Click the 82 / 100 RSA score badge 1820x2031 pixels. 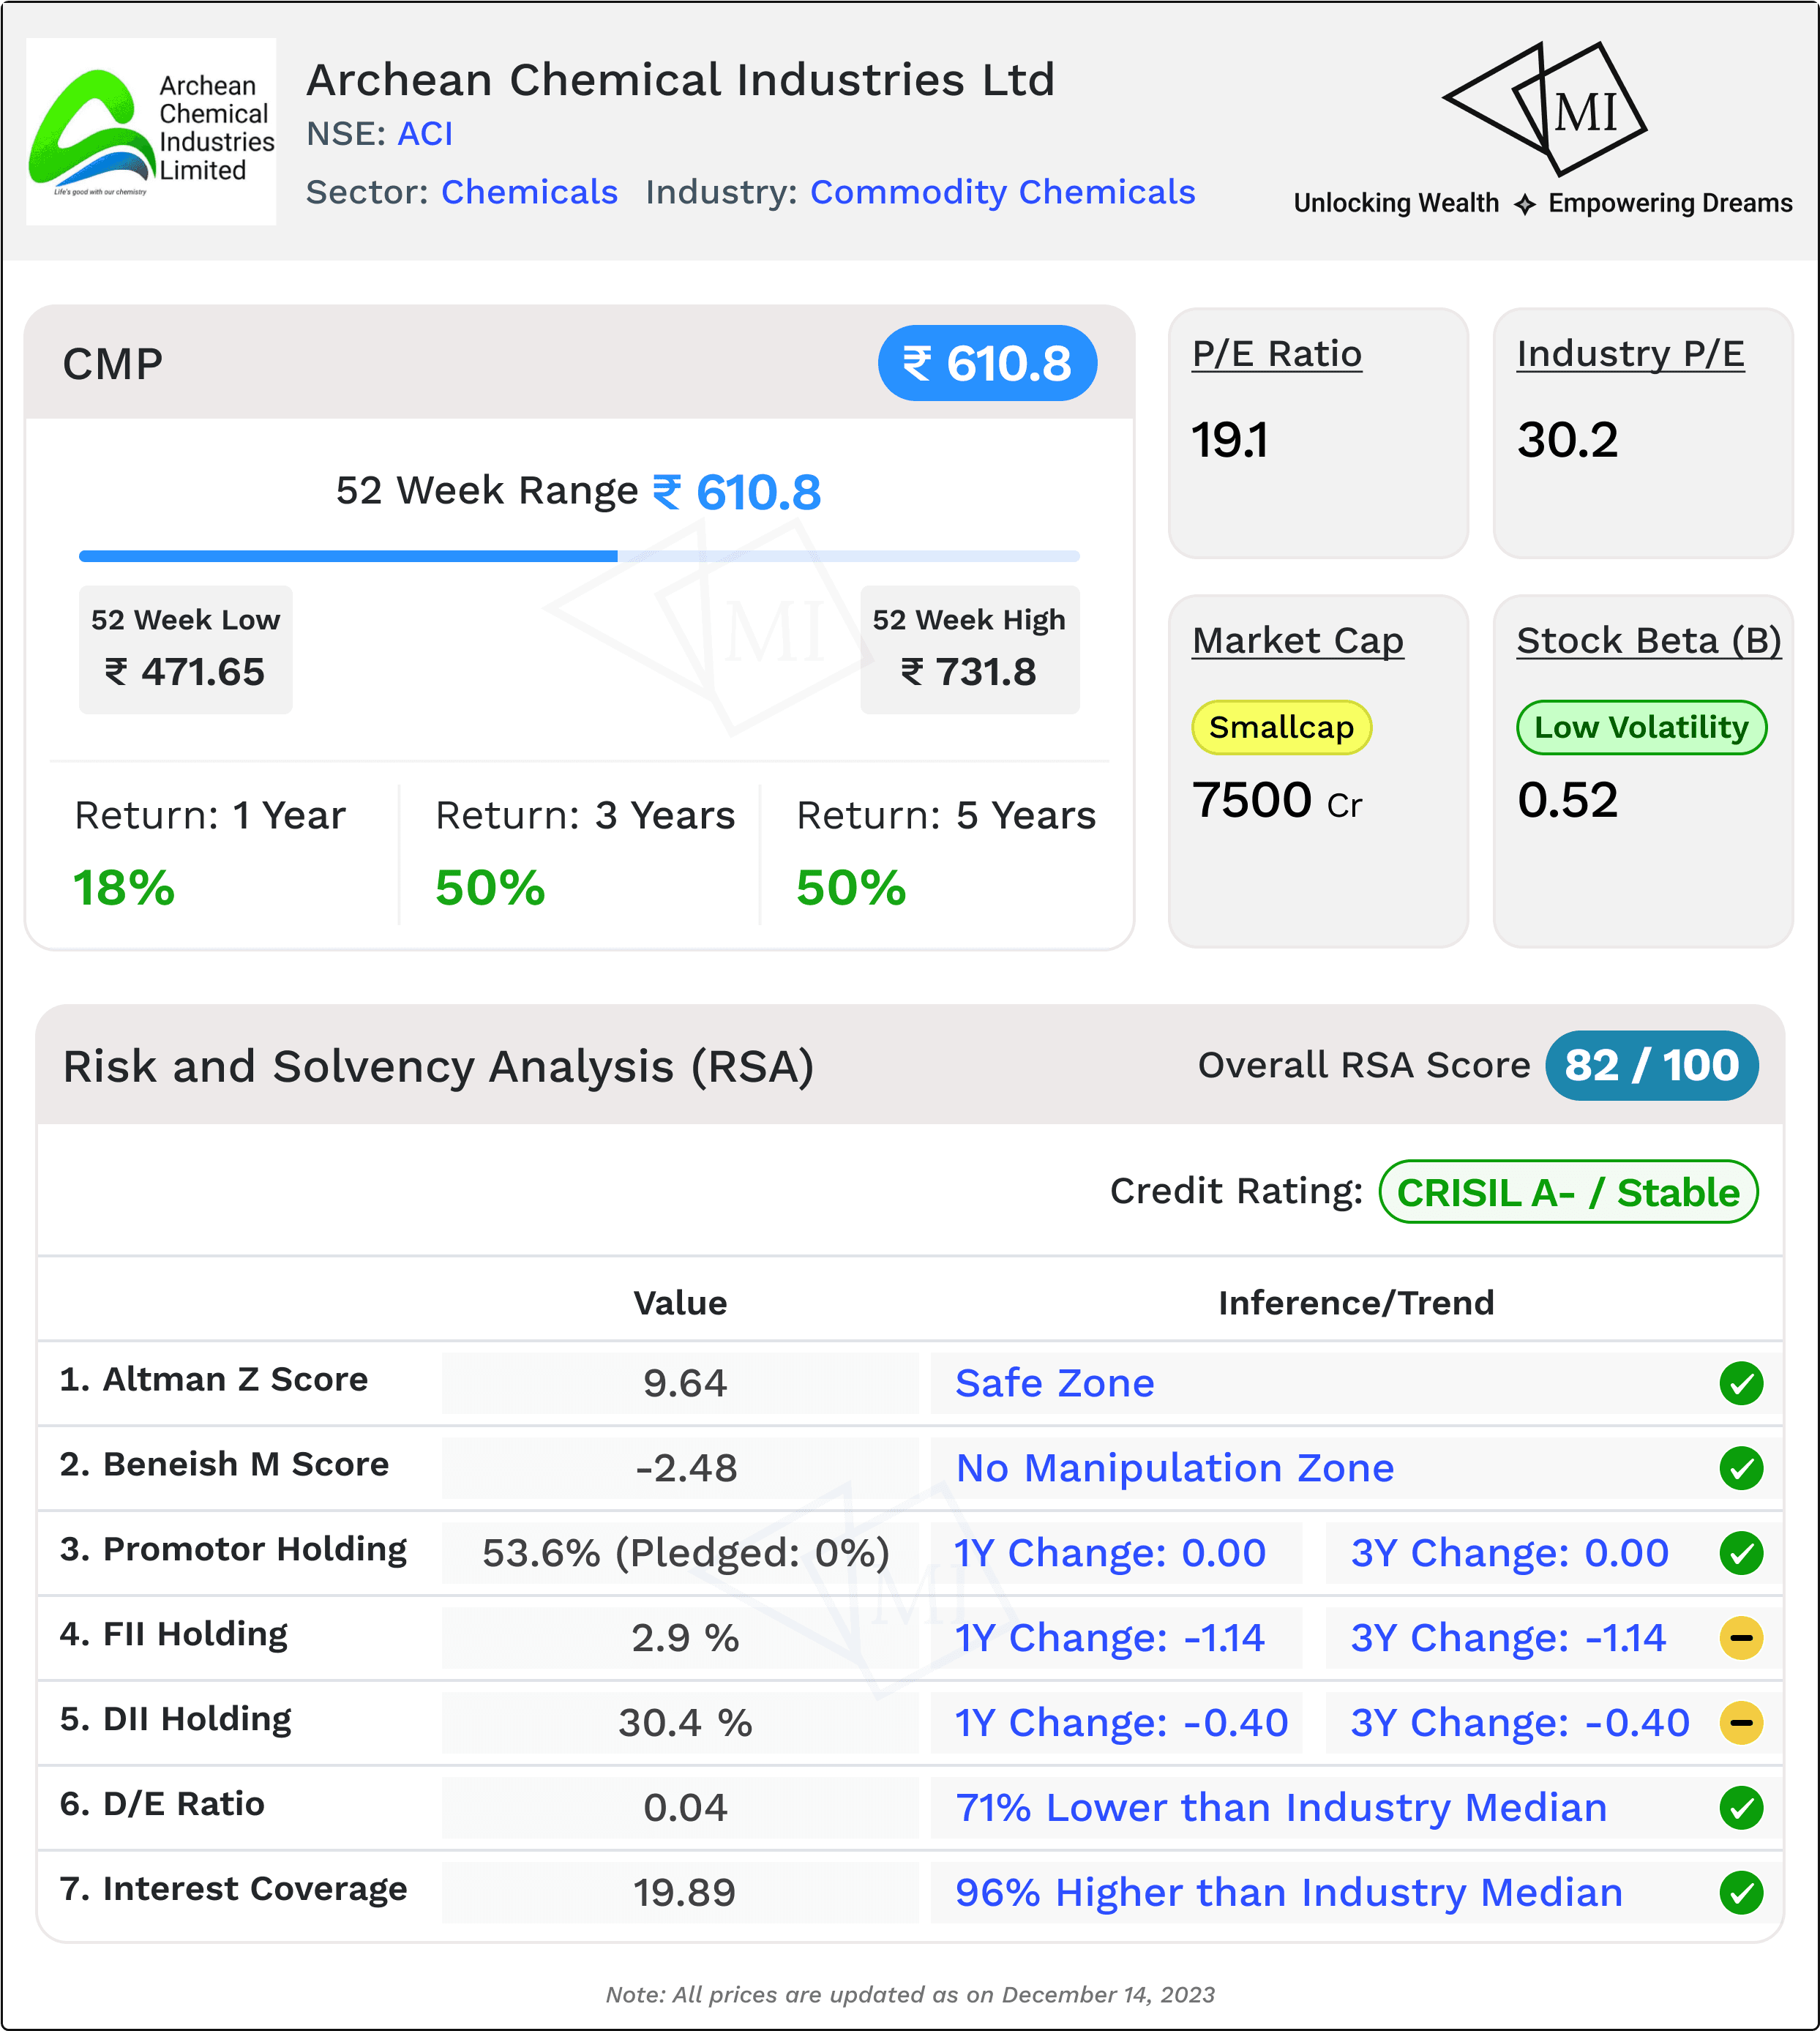(1651, 1065)
